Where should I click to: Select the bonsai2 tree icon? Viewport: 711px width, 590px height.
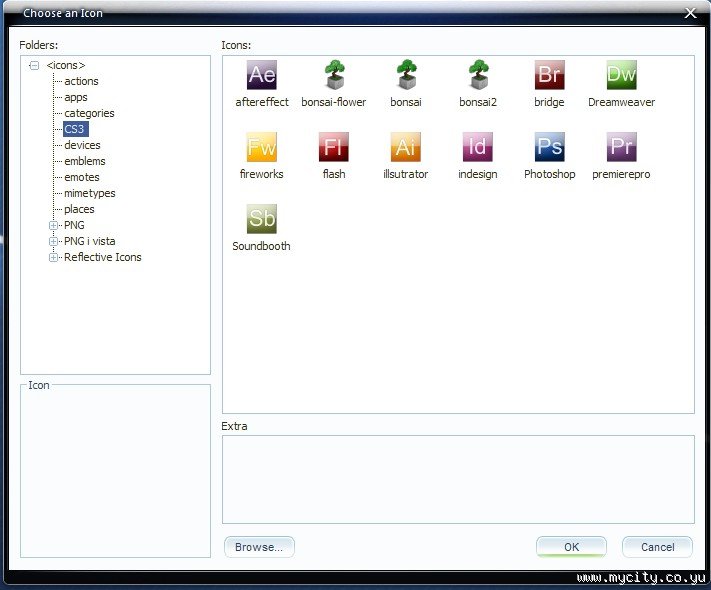[x=478, y=74]
